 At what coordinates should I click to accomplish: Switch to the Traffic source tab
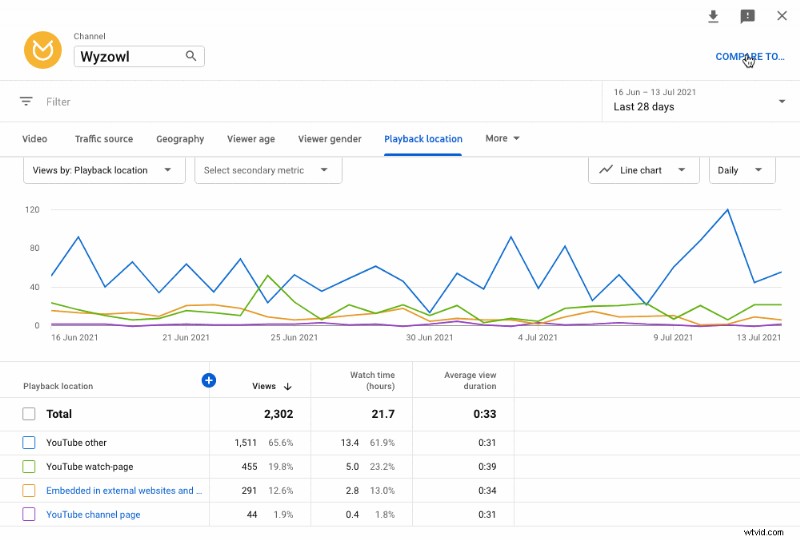pyautogui.click(x=104, y=139)
